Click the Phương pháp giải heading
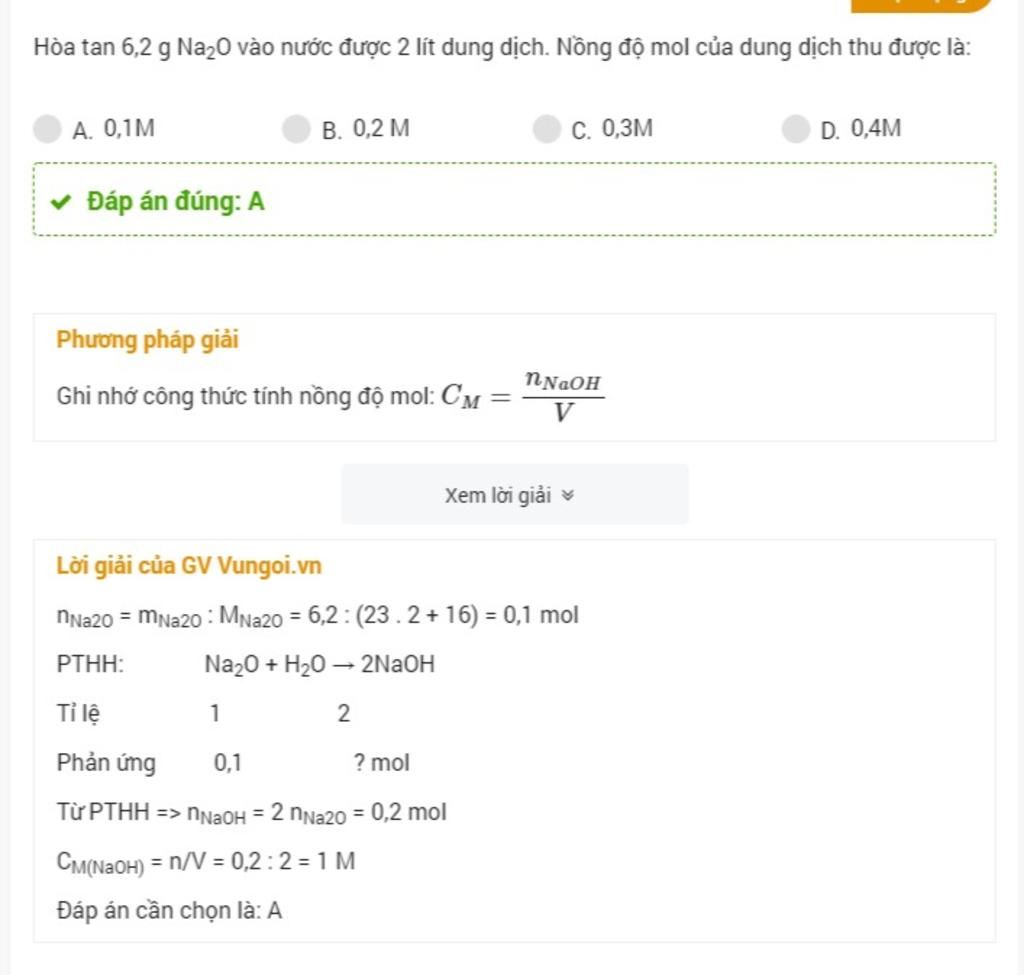 point(148,340)
